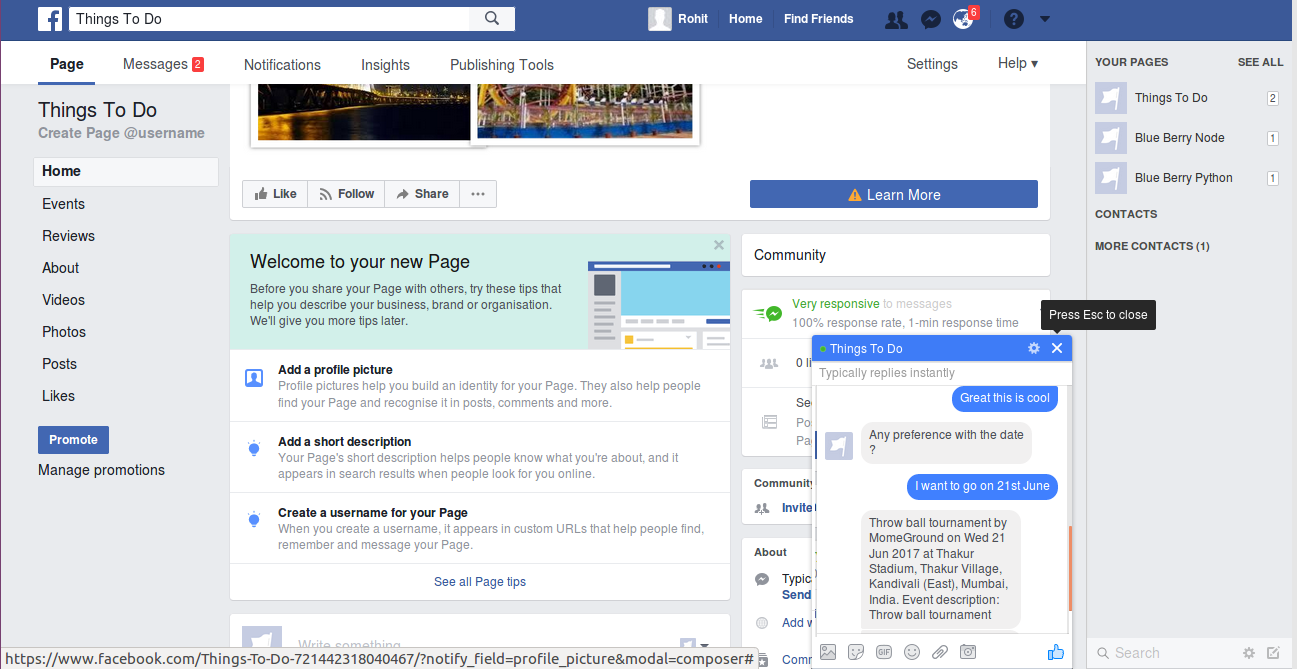Open Blue Berry Python in Your Pages
The width and height of the screenshot is (1297, 669).
1187,178
